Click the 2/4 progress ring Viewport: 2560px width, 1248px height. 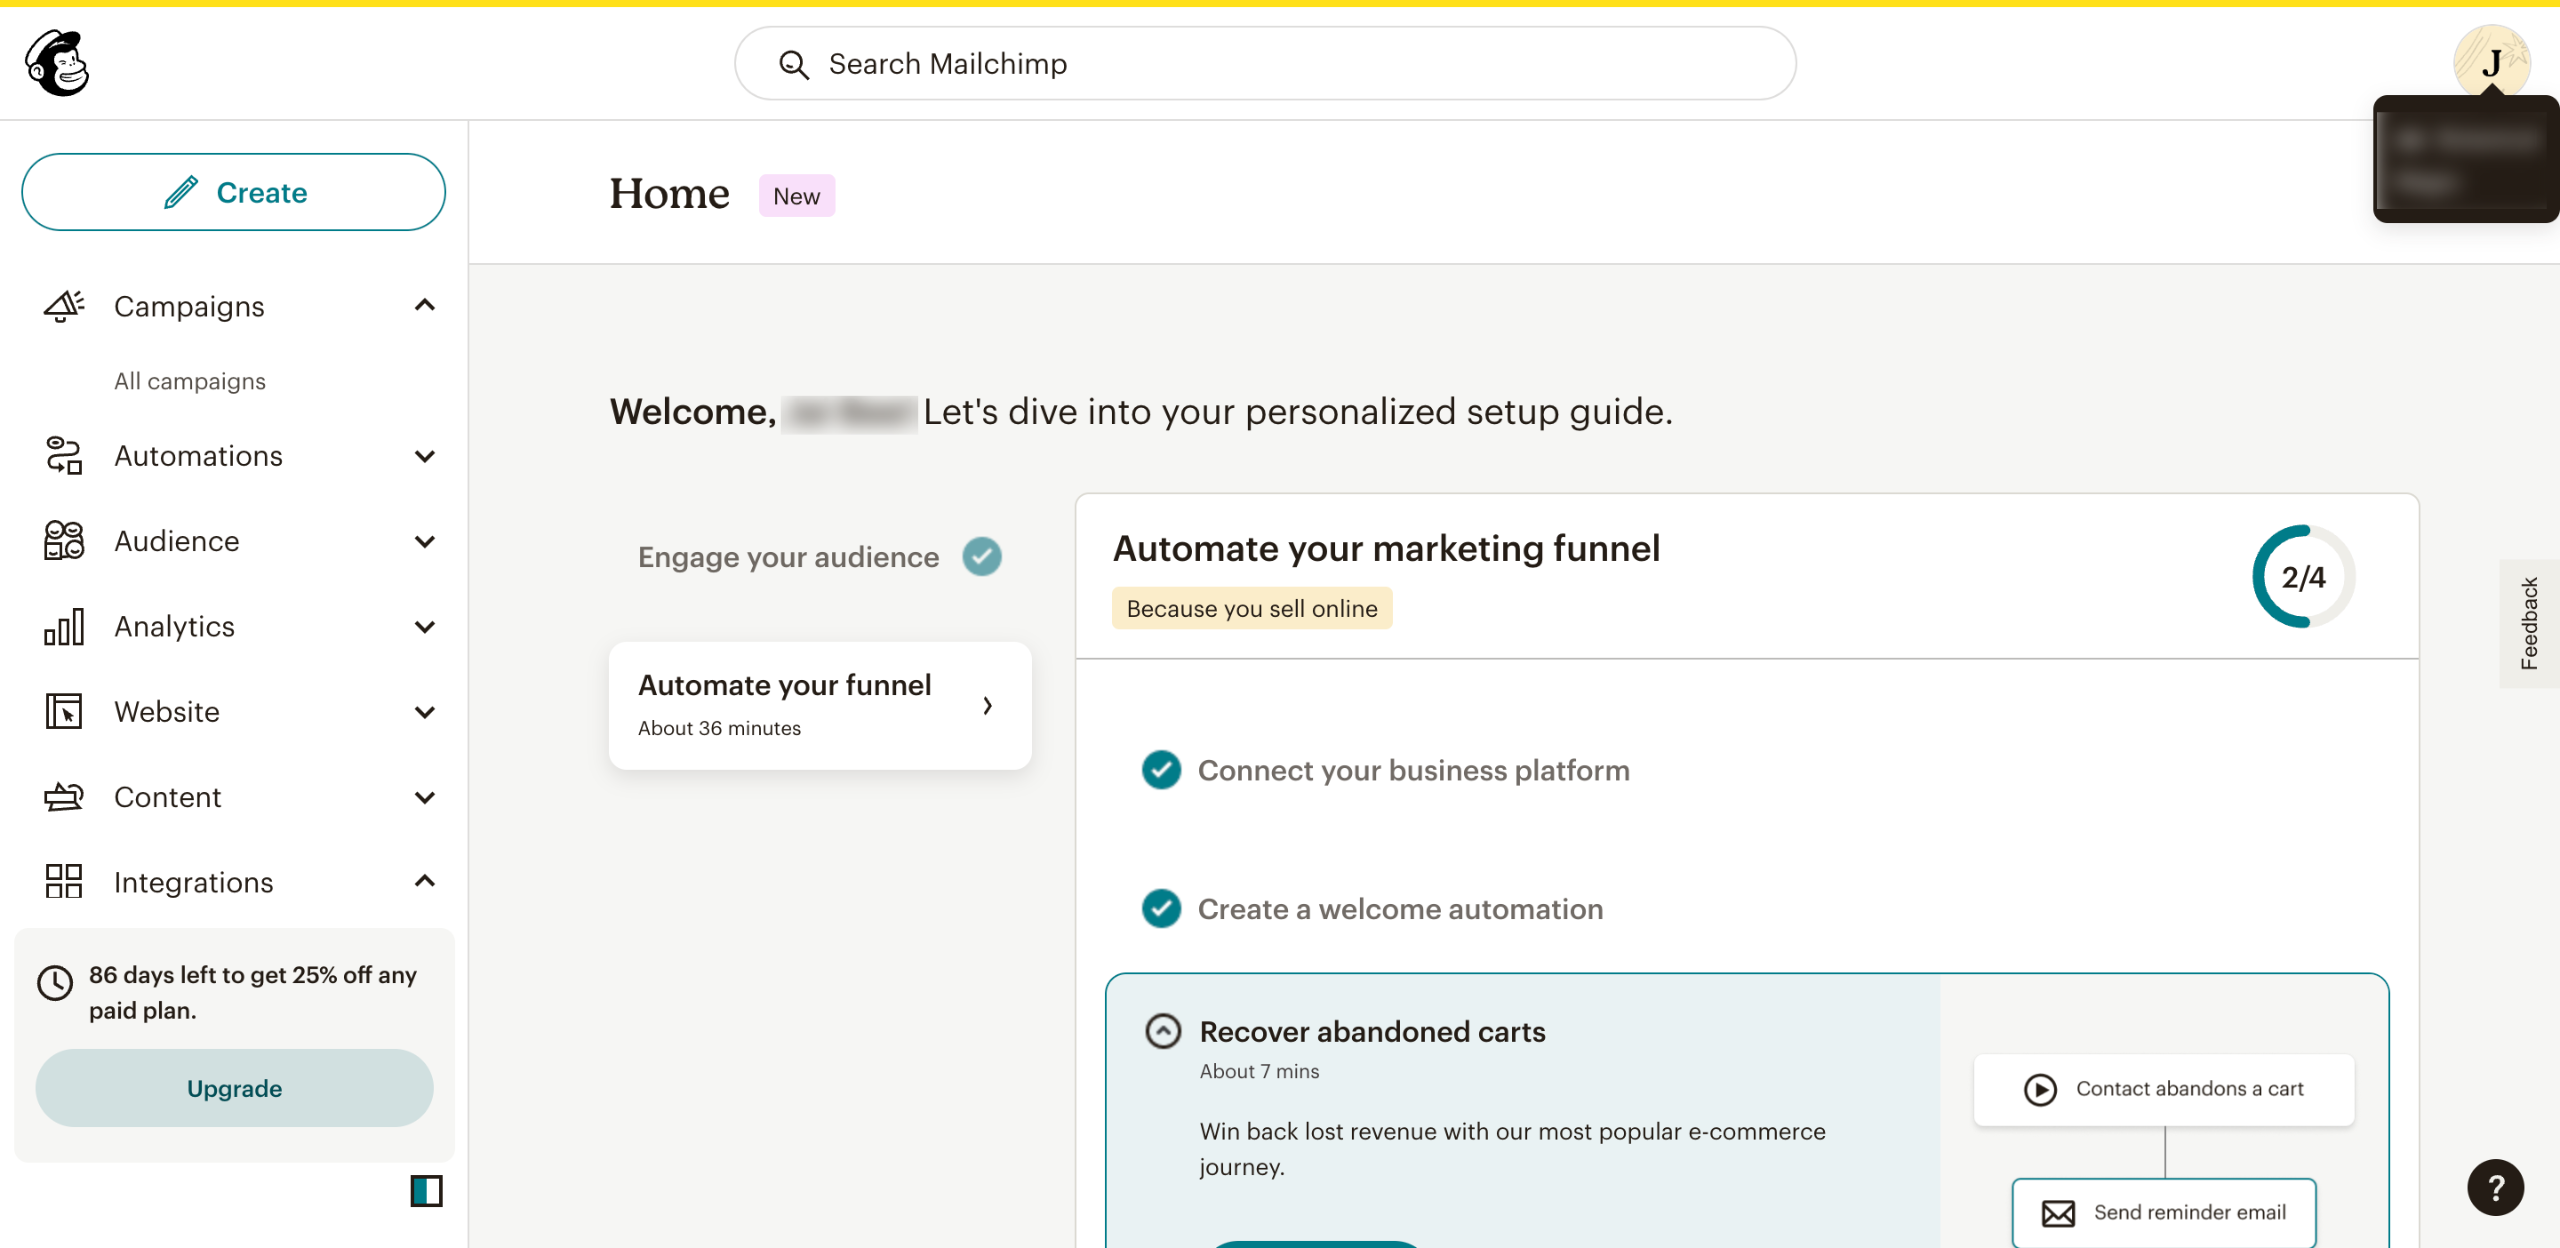[2303, 577]
